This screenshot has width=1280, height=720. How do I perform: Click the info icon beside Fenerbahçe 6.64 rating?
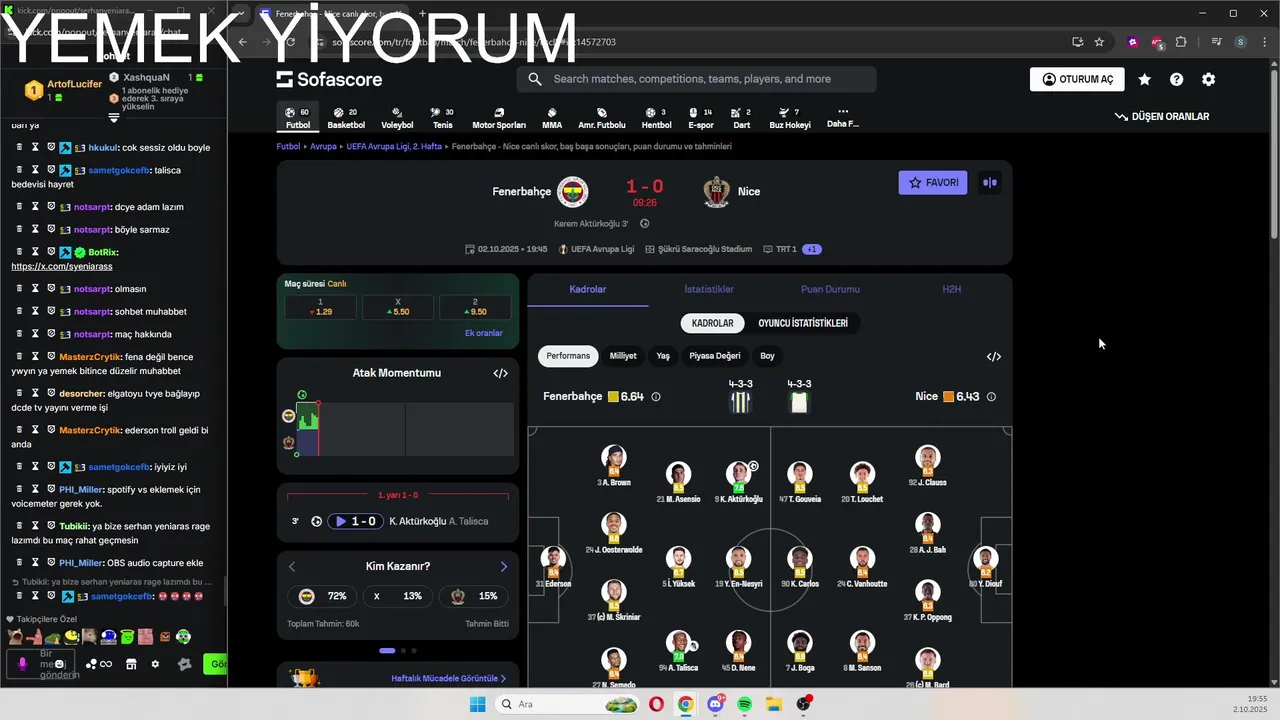[656, 397]
